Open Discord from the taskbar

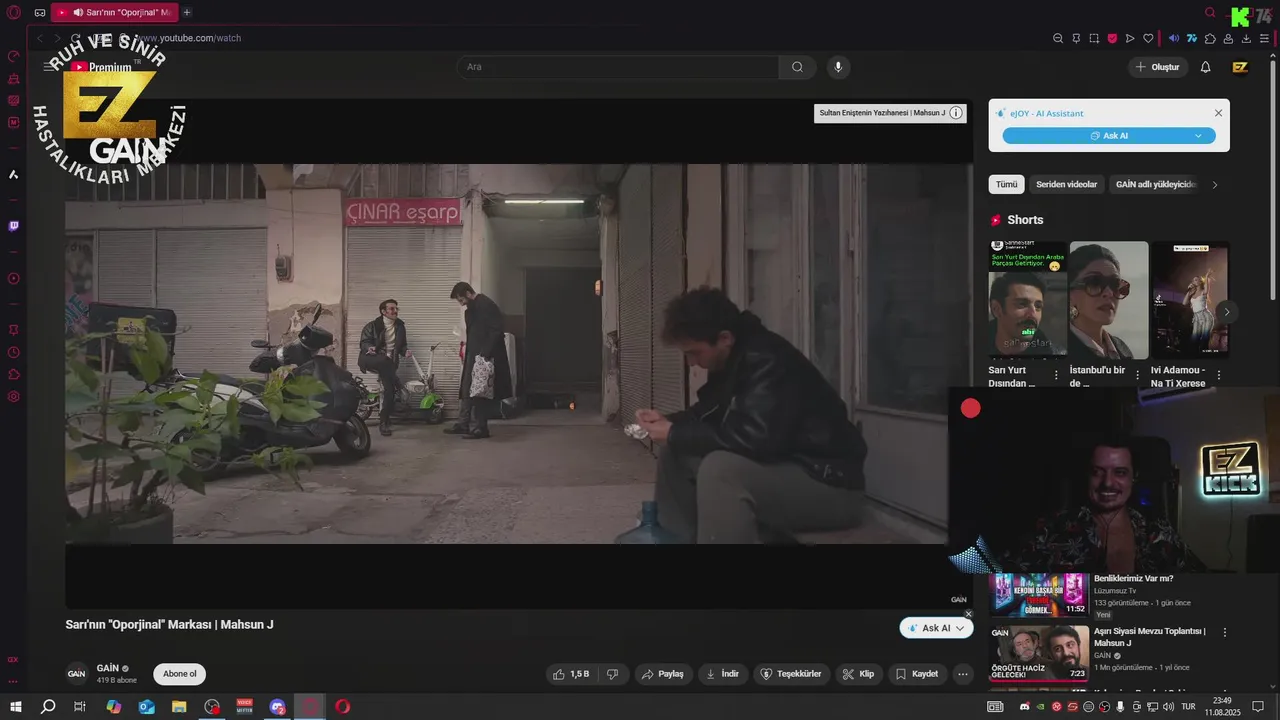click(x=278, y=707)
